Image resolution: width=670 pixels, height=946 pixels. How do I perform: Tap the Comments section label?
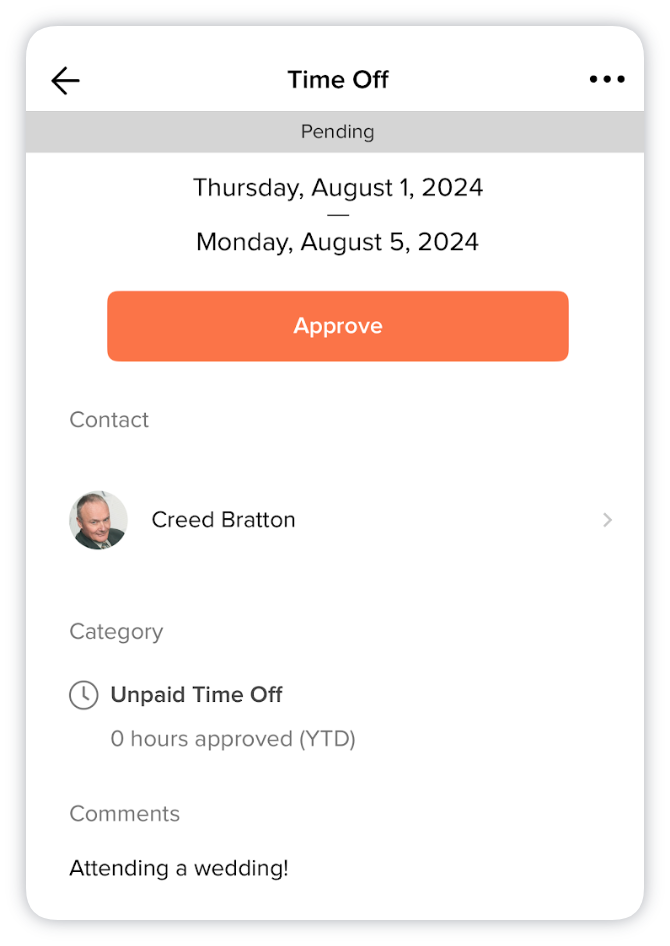point(124,814)
